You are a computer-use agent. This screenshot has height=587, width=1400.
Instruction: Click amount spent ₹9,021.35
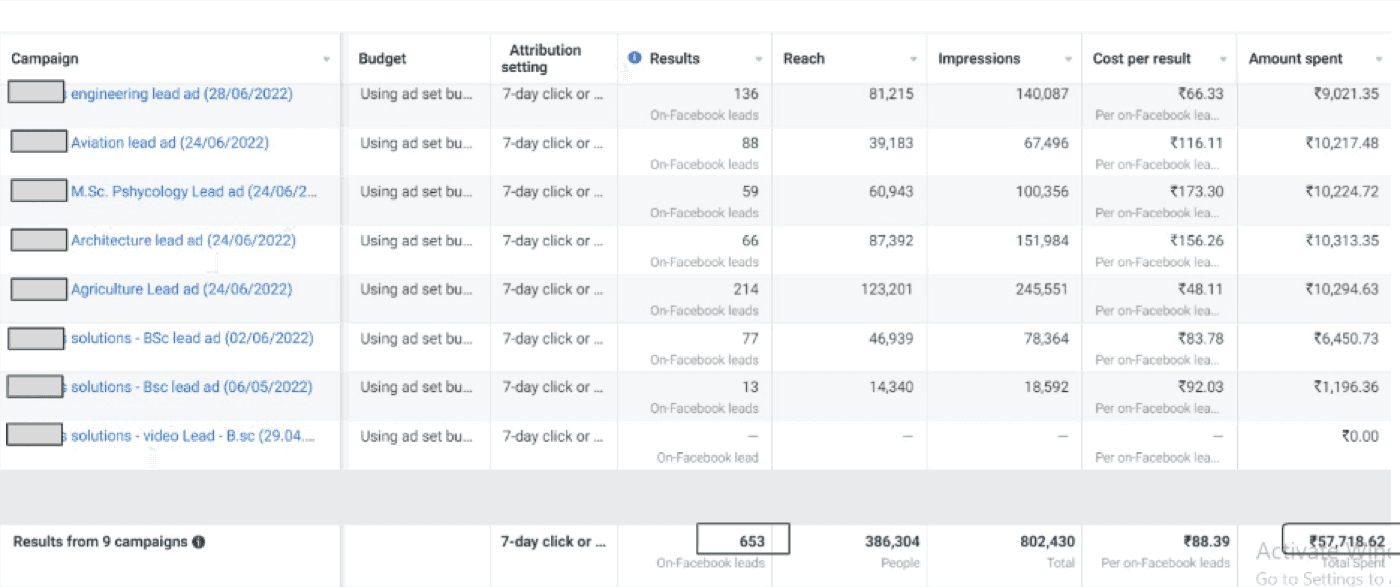click(x=1346, y=94)
